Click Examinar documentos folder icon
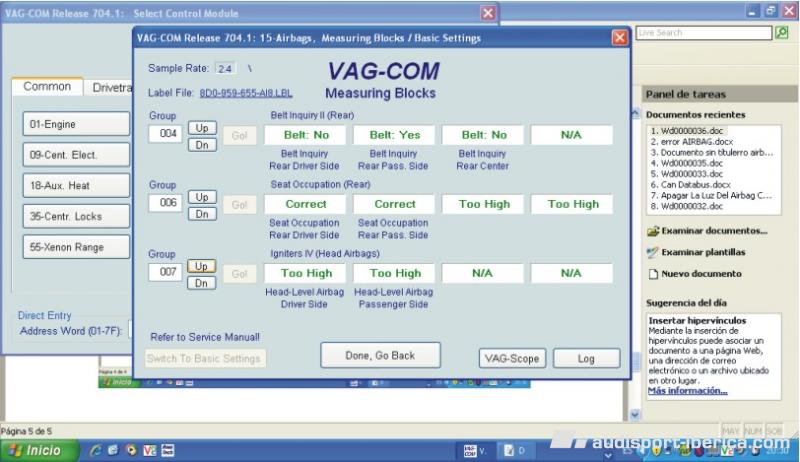This screenshot has width=800, height=462. pos(653,231)
